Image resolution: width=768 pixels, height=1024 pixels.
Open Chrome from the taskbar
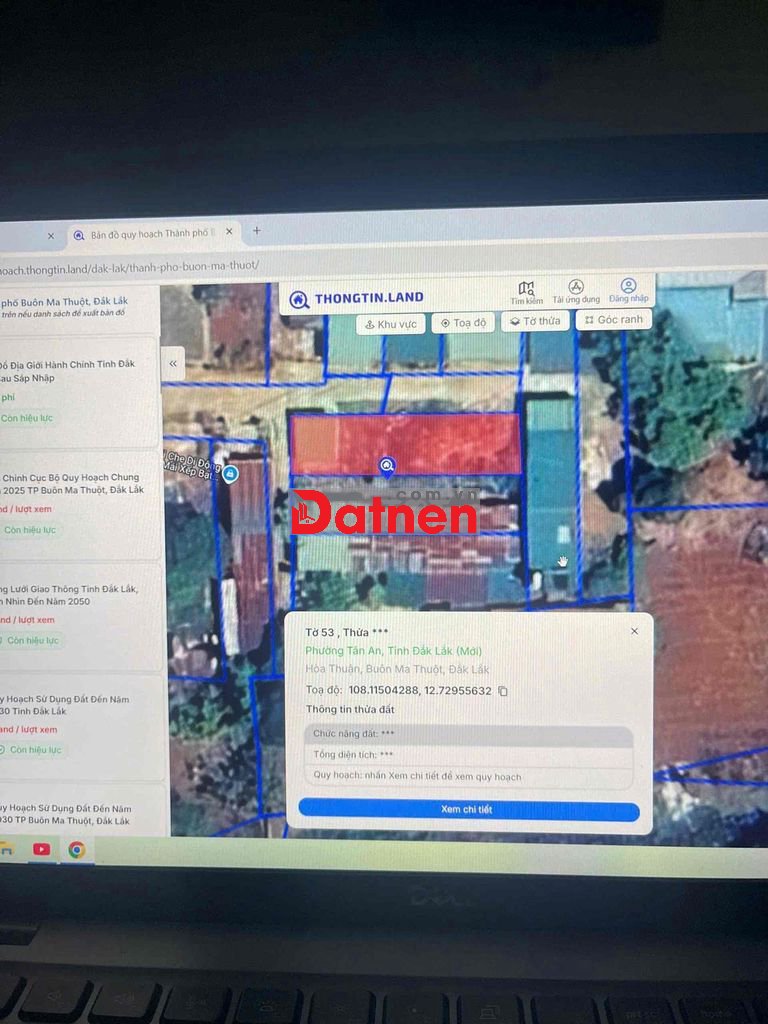77,850
